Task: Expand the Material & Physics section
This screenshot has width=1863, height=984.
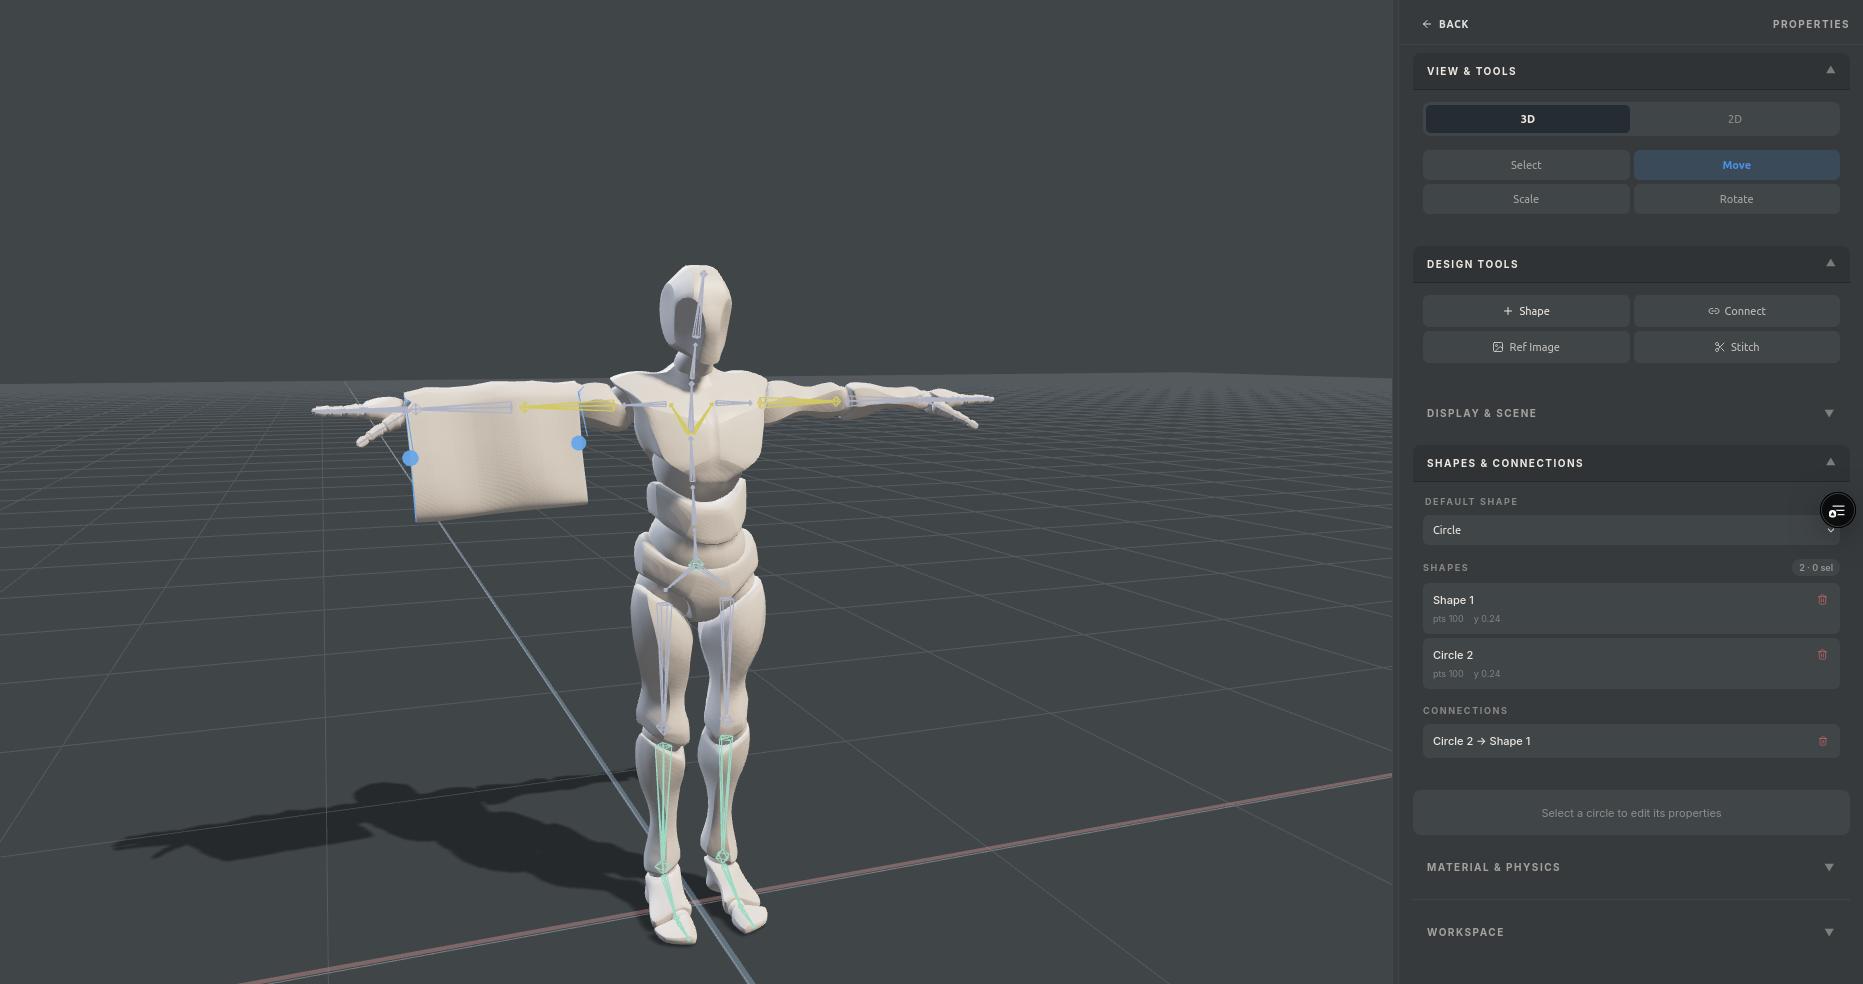Action: pos(1630,867)
